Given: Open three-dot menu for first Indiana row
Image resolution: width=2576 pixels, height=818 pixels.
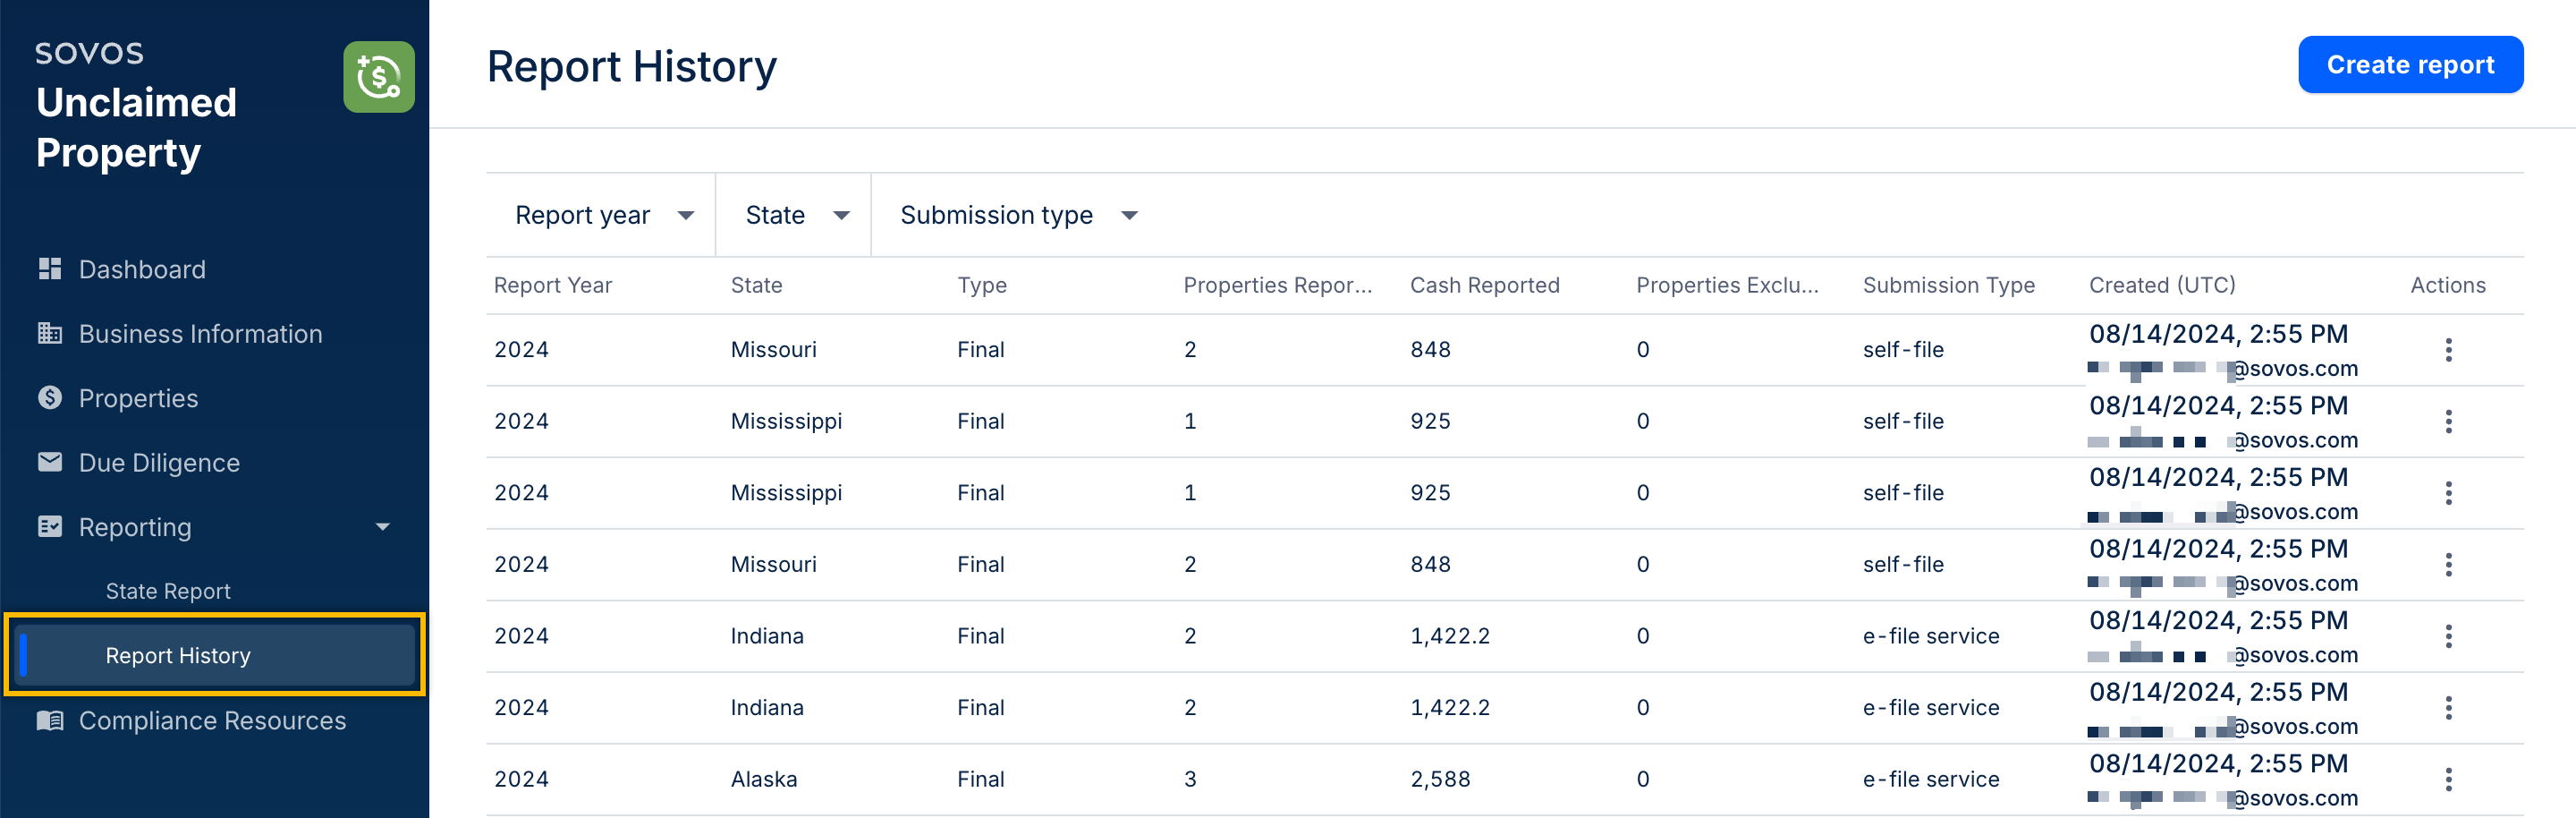Looking at the screenshot, I should click(x=2447, y=636).
